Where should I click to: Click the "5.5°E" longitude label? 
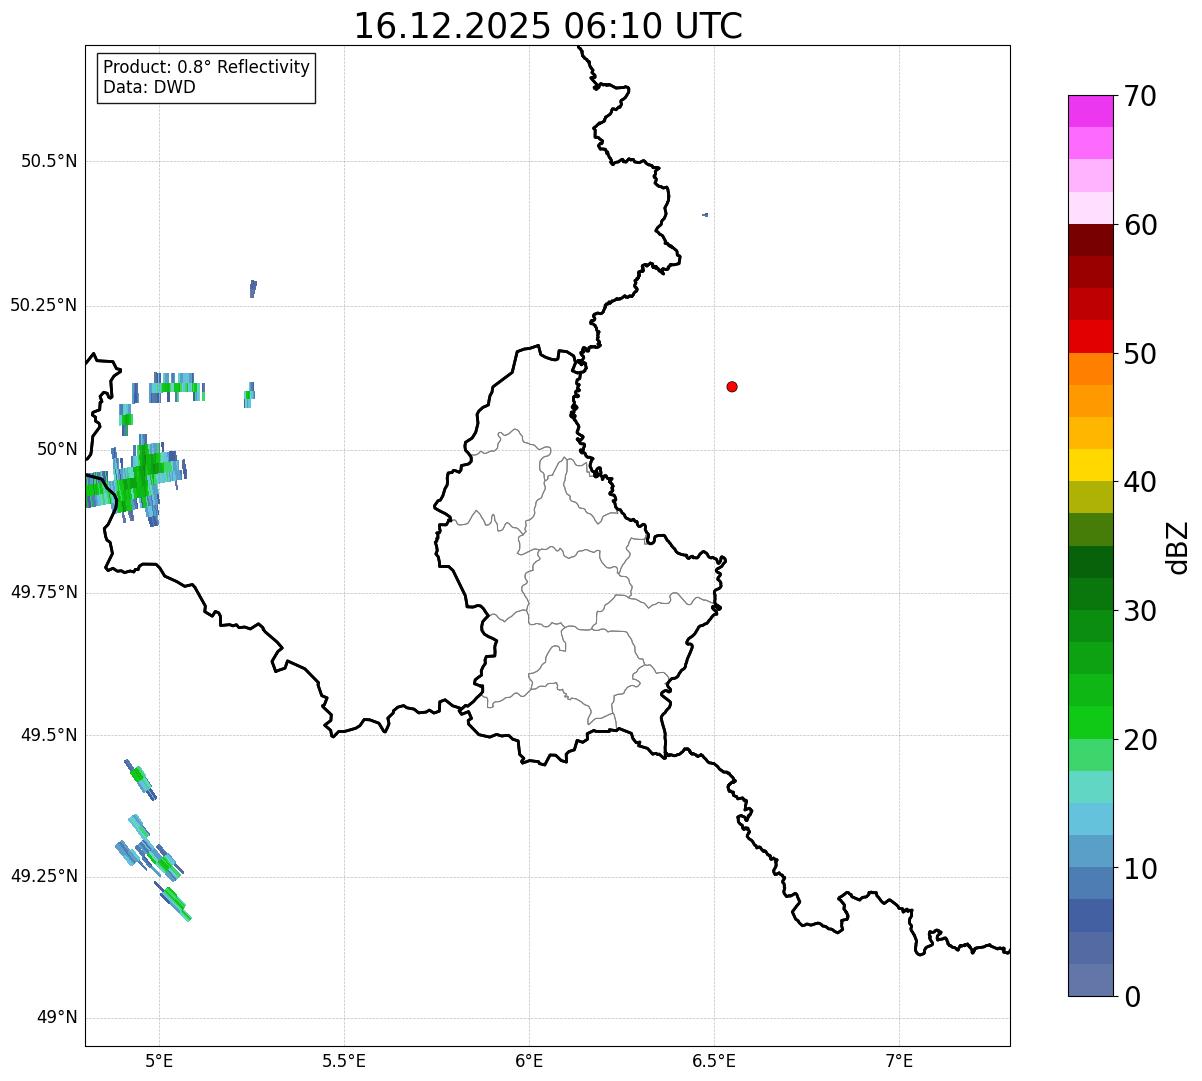point(344,1060)
